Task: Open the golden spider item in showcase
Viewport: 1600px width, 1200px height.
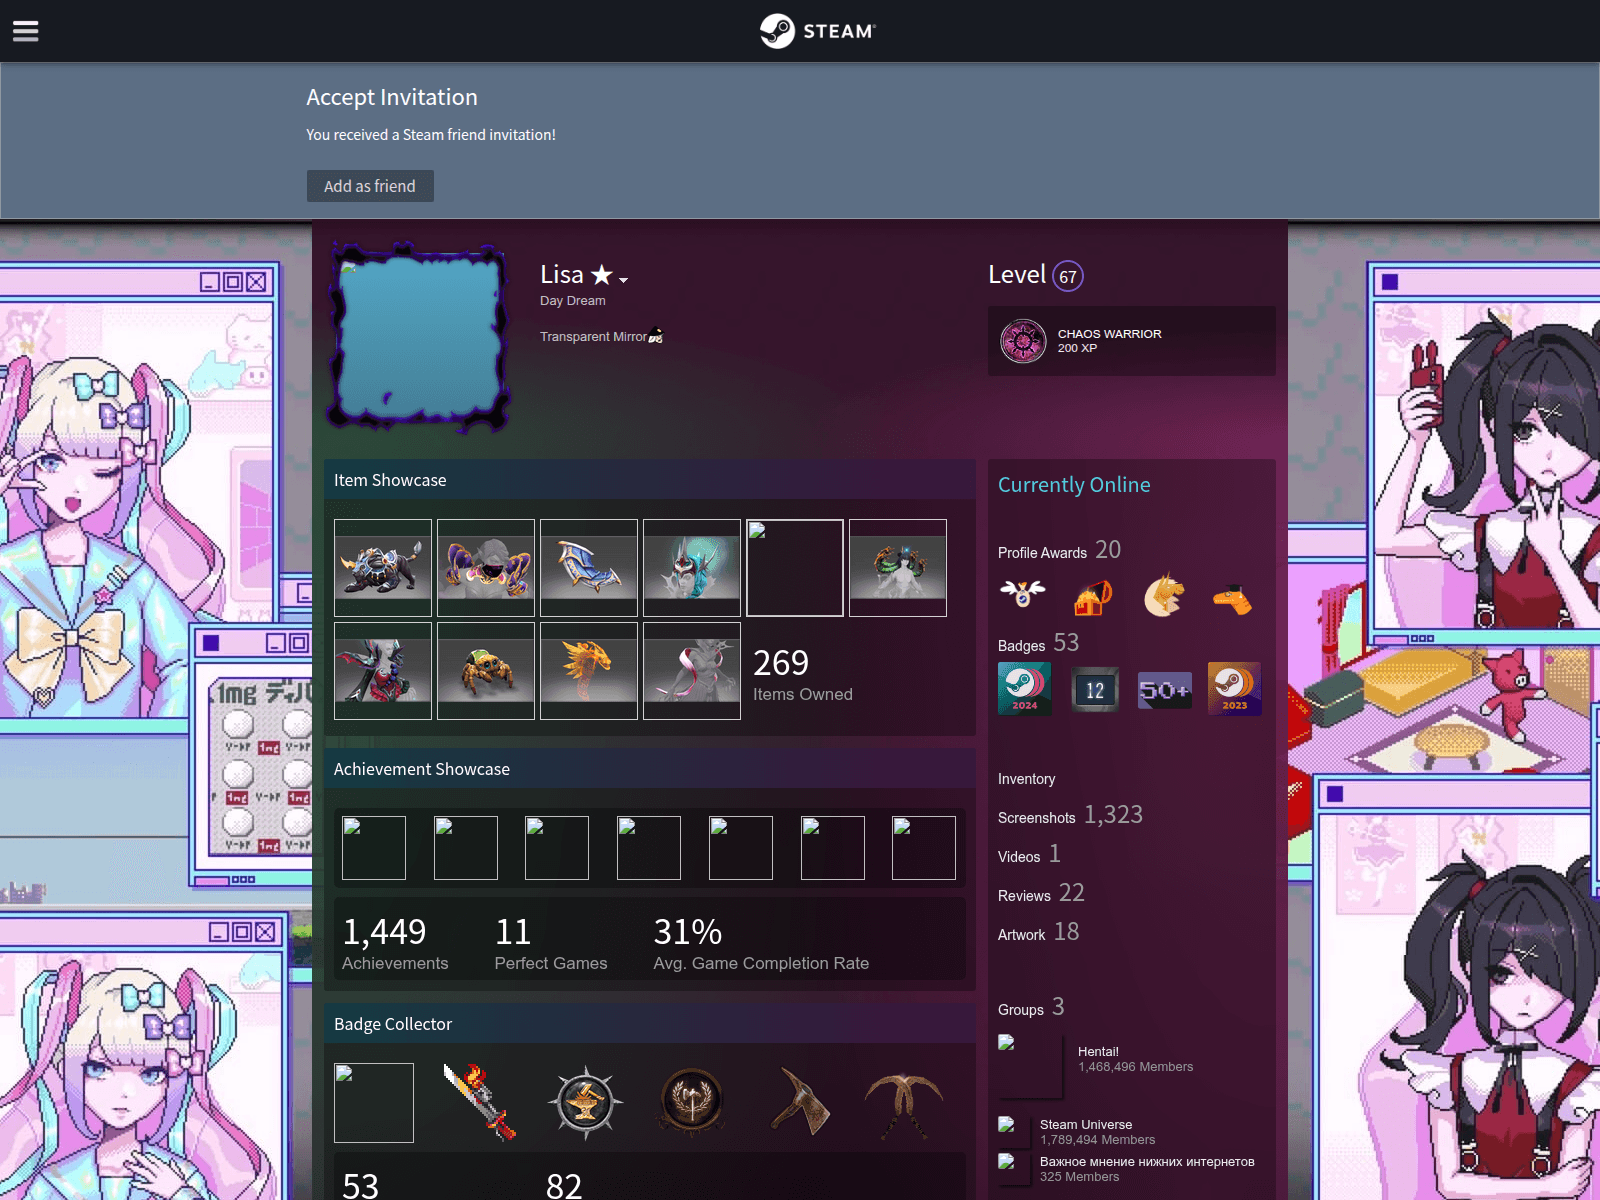Action: [x=486, y=671]
